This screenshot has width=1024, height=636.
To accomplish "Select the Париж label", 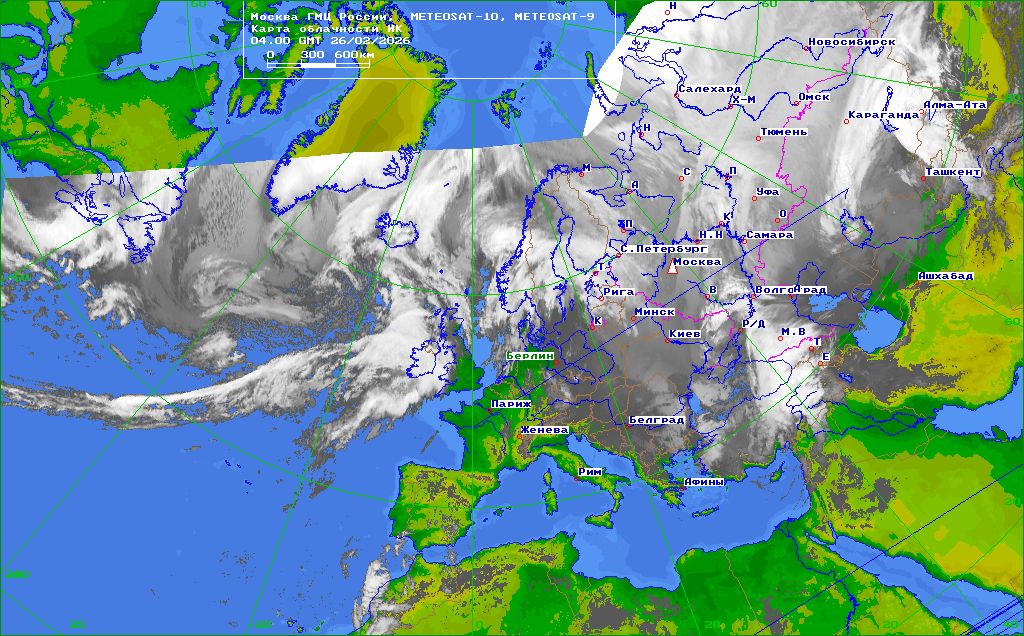I will [510, 404].
